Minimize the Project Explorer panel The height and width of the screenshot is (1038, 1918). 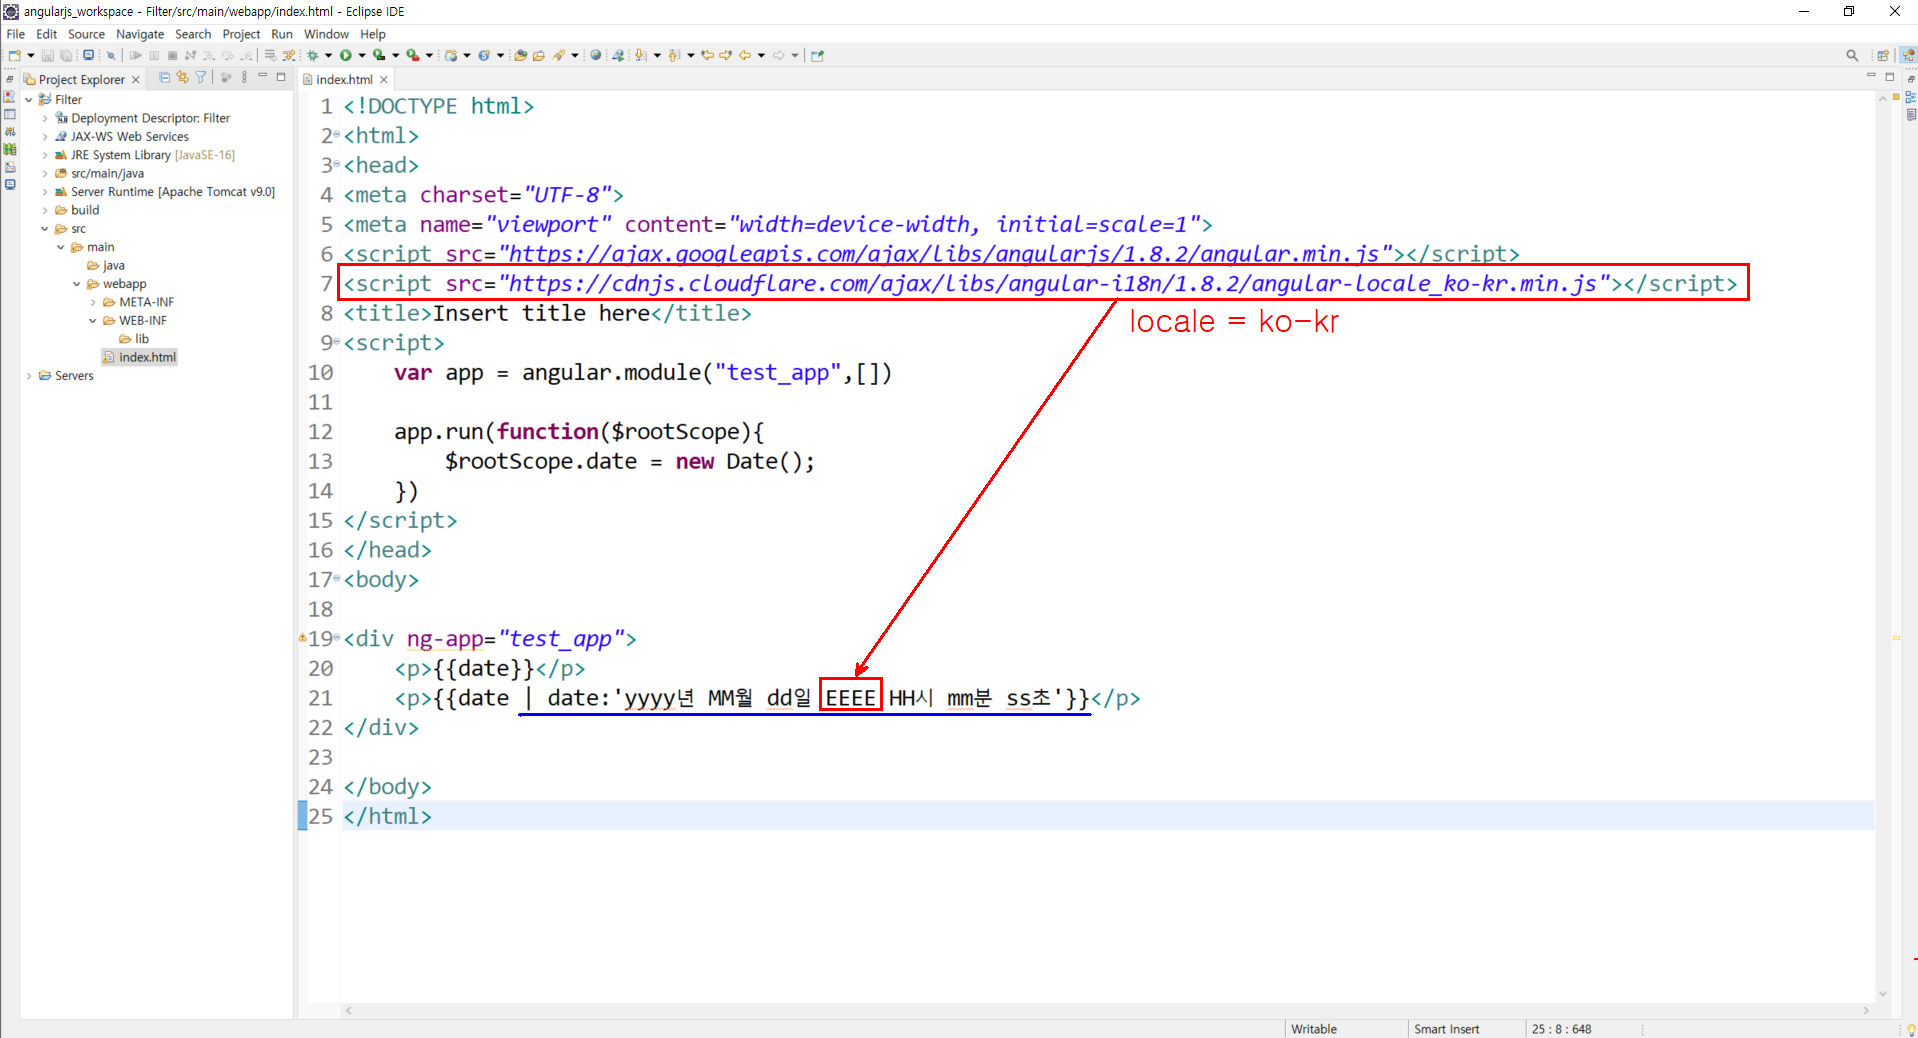coord(262,77)
